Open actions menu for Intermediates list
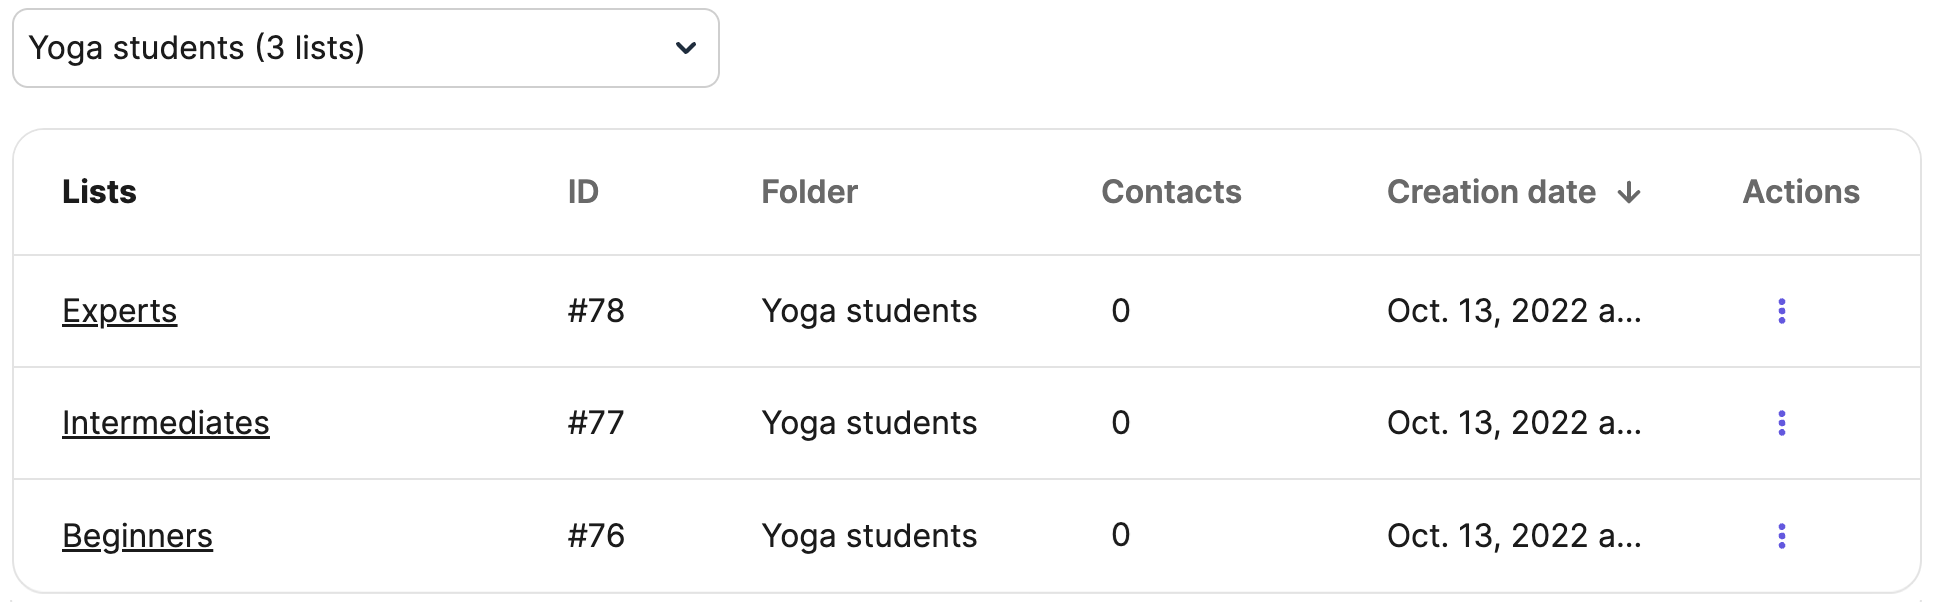The height and width of the screenshot is (602, 1934). point(1781,423)
